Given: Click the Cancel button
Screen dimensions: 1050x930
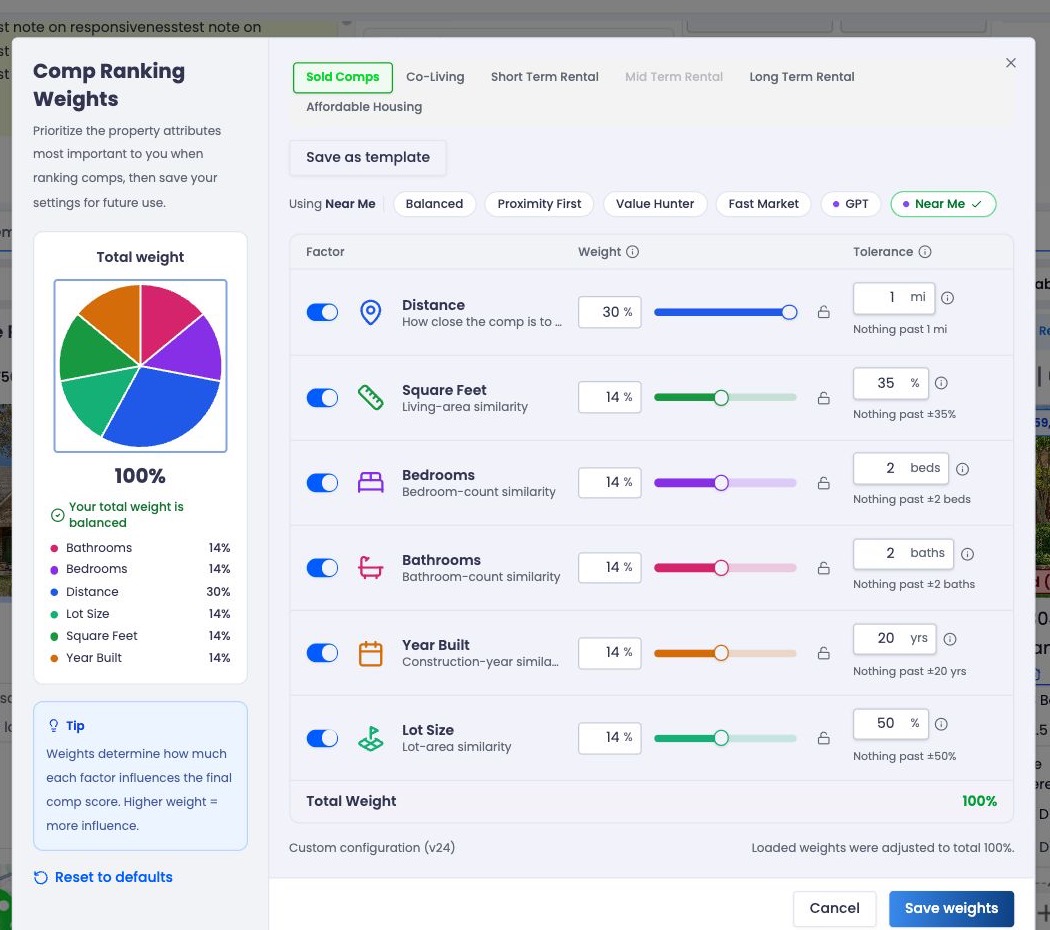Looking at the screenshot, I should coord(834,909).
